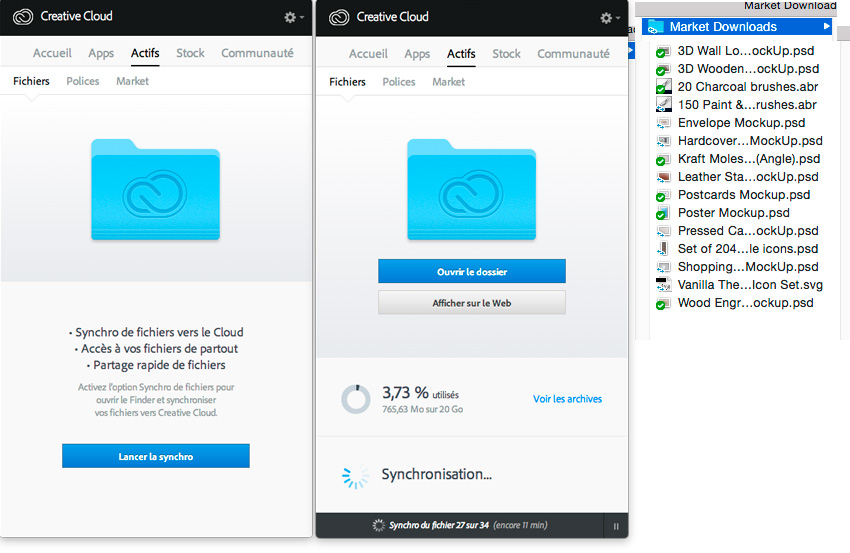Image resolution: width=850 pixels, height=553 pixels.
Task: Select 3D Wall Lo...ockUp.psd file name
Action: 745,51
